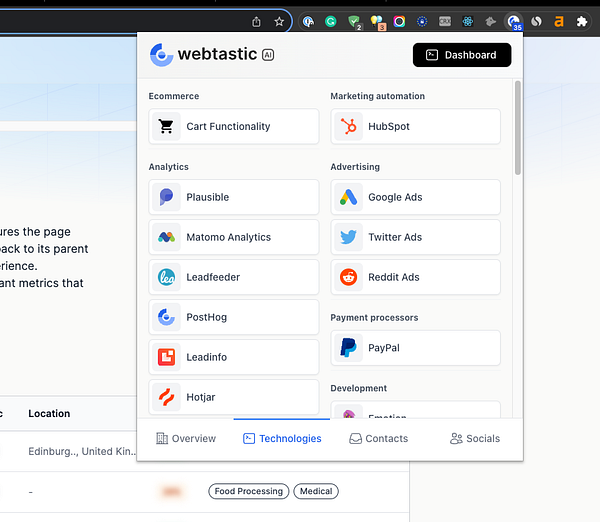
Task: Click the Leadfeeder logo icon
Action: tap(166, 277)
